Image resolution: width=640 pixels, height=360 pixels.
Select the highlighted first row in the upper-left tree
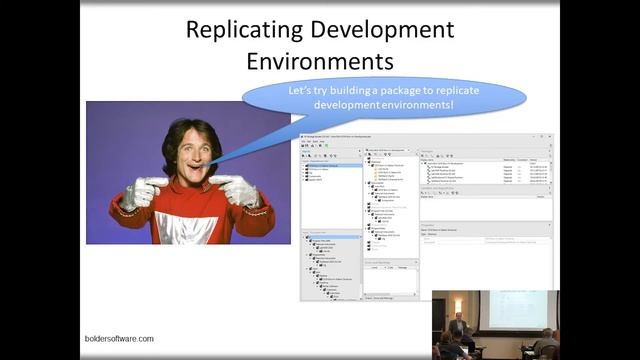(x=331, y=166)
